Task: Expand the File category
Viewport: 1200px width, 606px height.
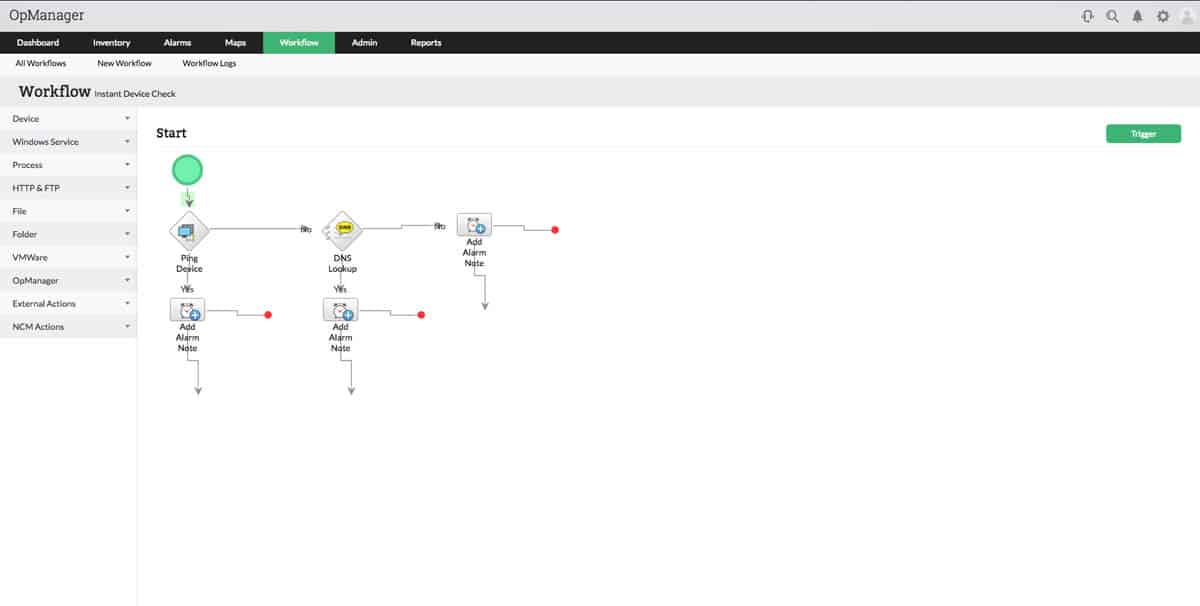Action: [68, 211]
